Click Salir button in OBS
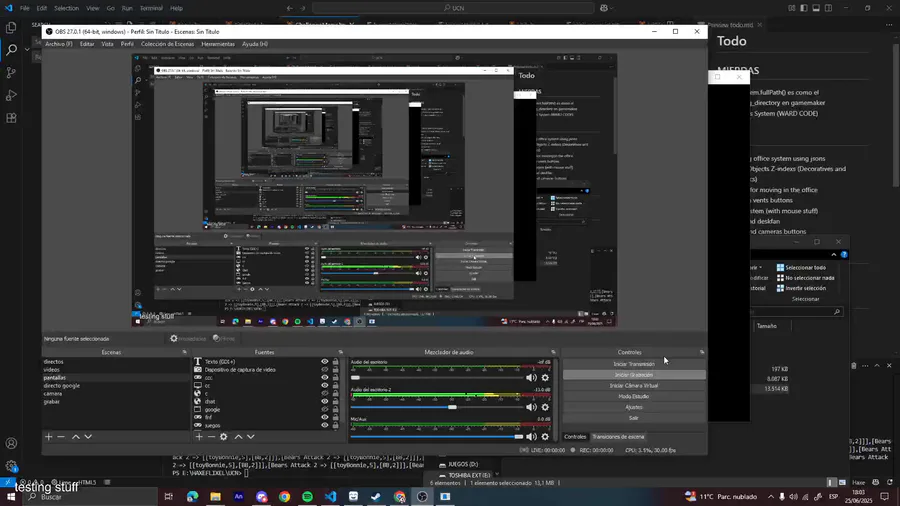900x506 pixels. [634, 418]
